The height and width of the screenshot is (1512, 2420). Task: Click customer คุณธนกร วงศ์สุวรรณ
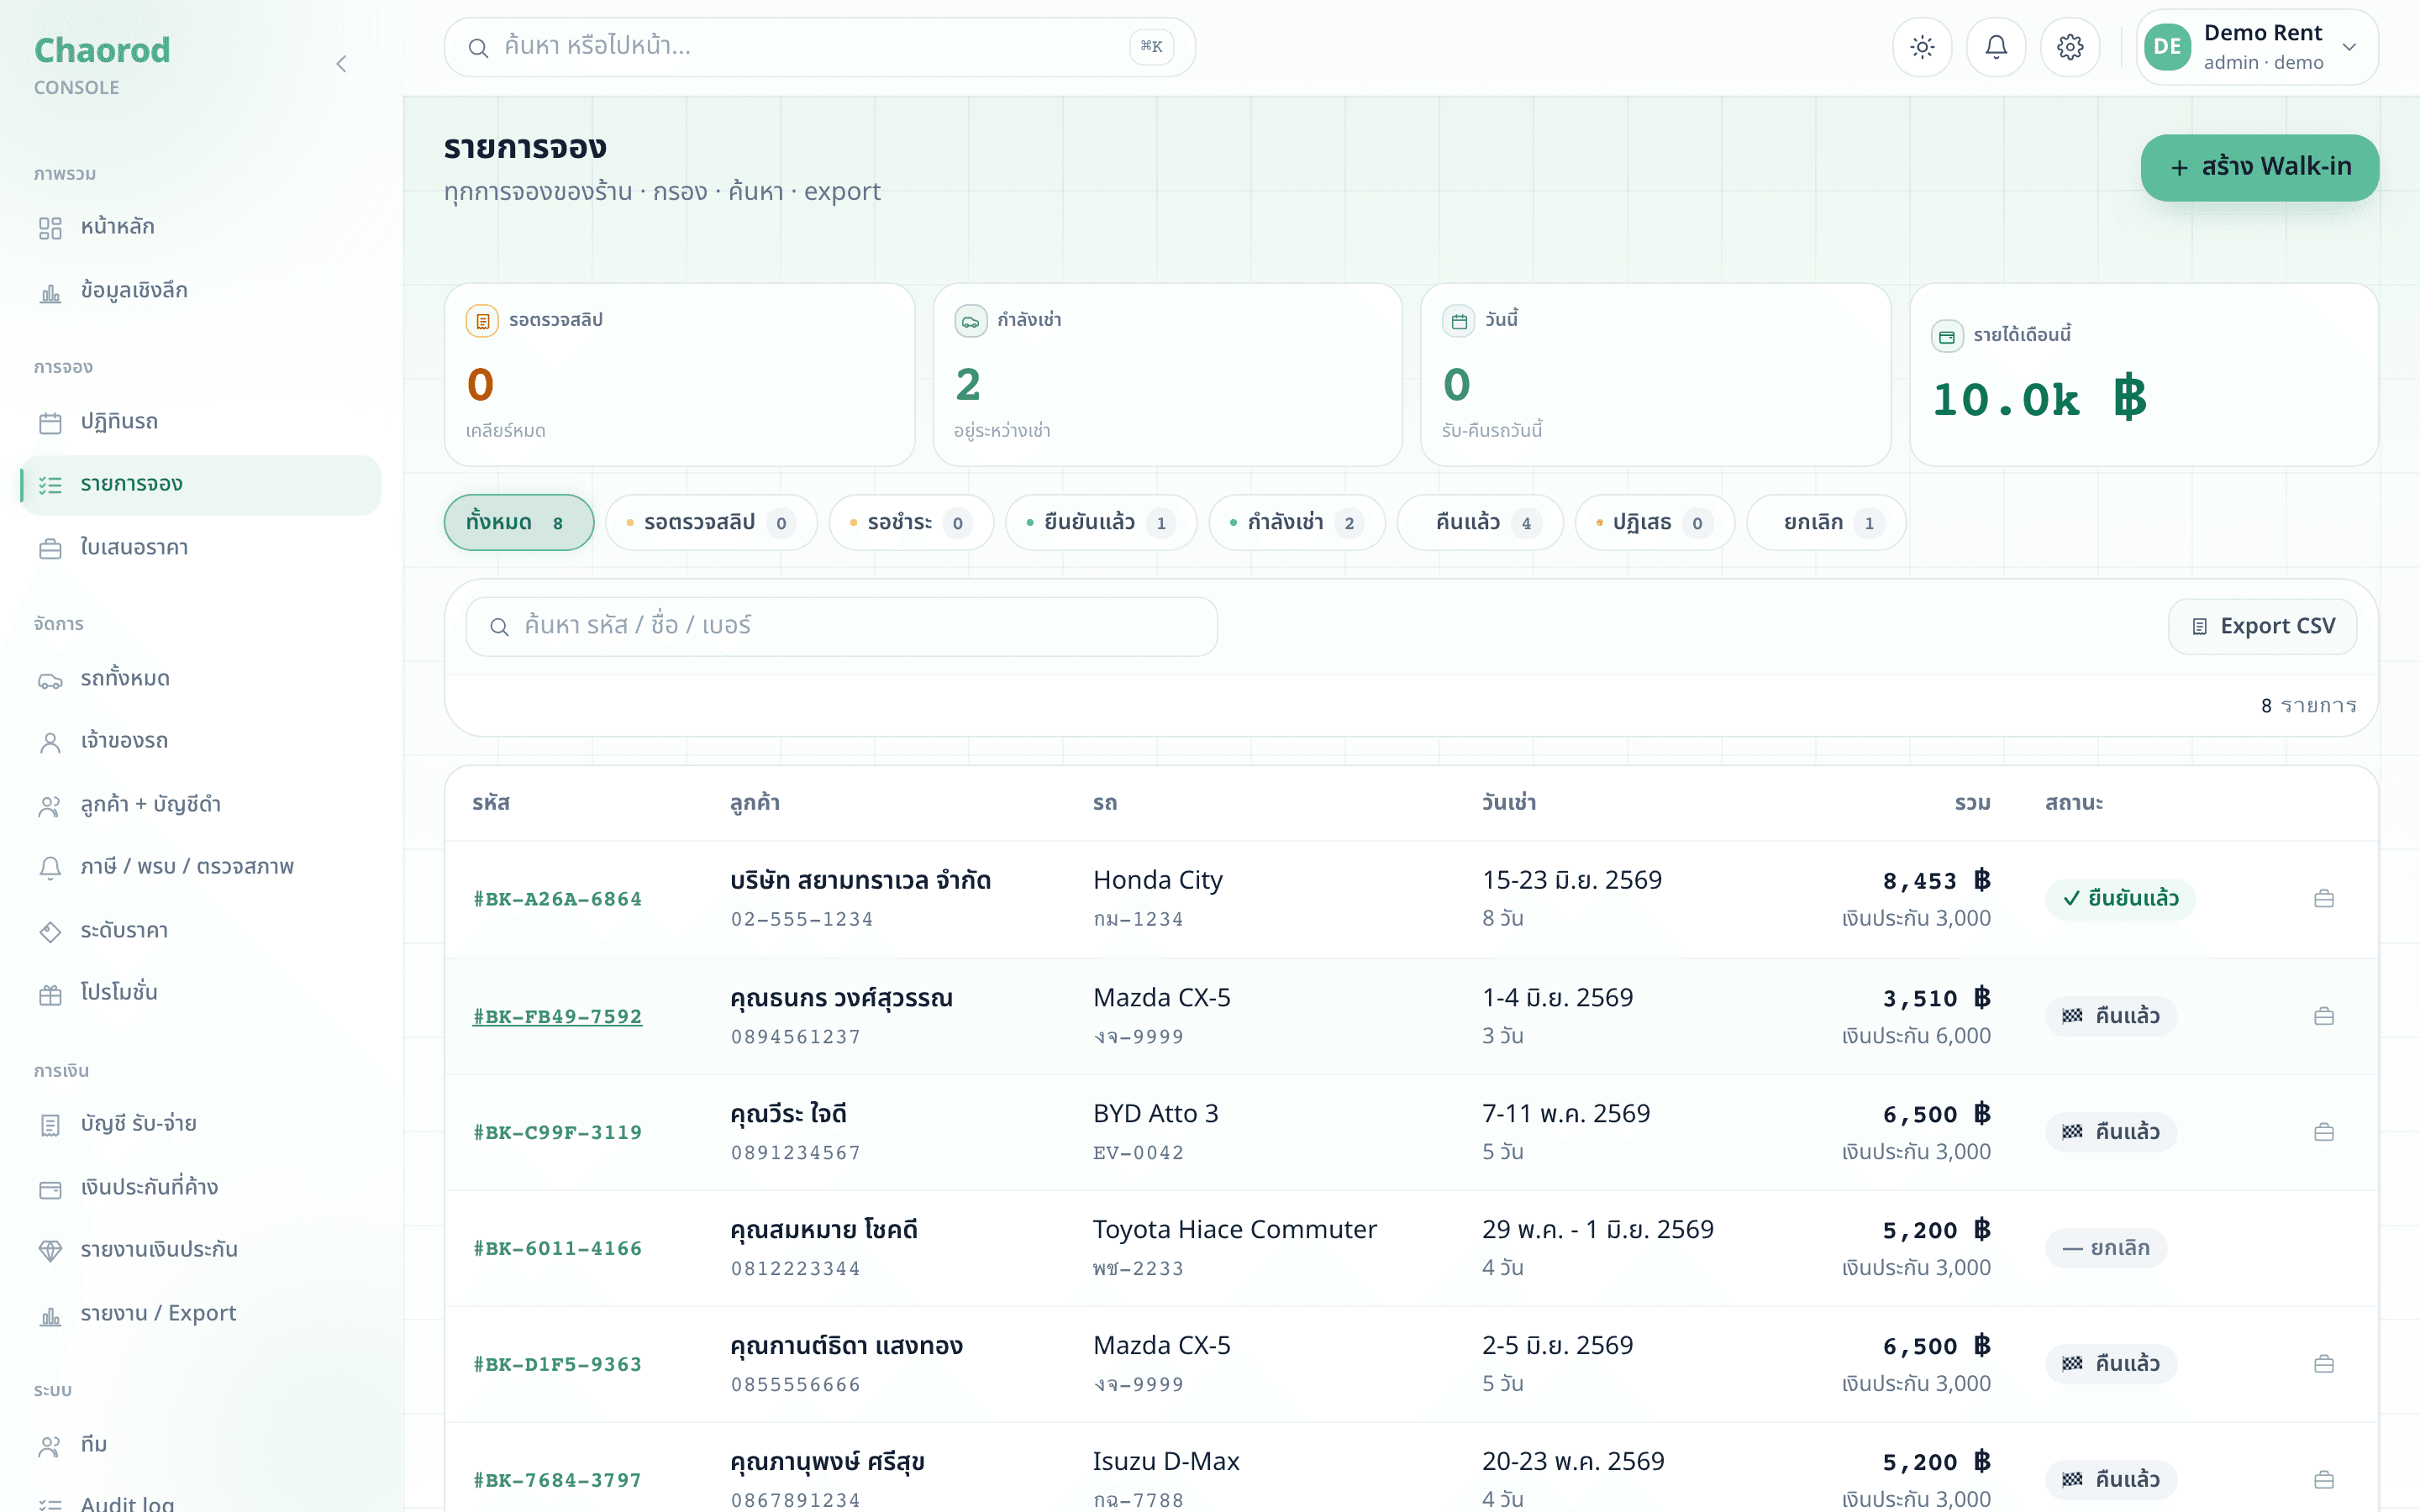(x=841, y=998)
